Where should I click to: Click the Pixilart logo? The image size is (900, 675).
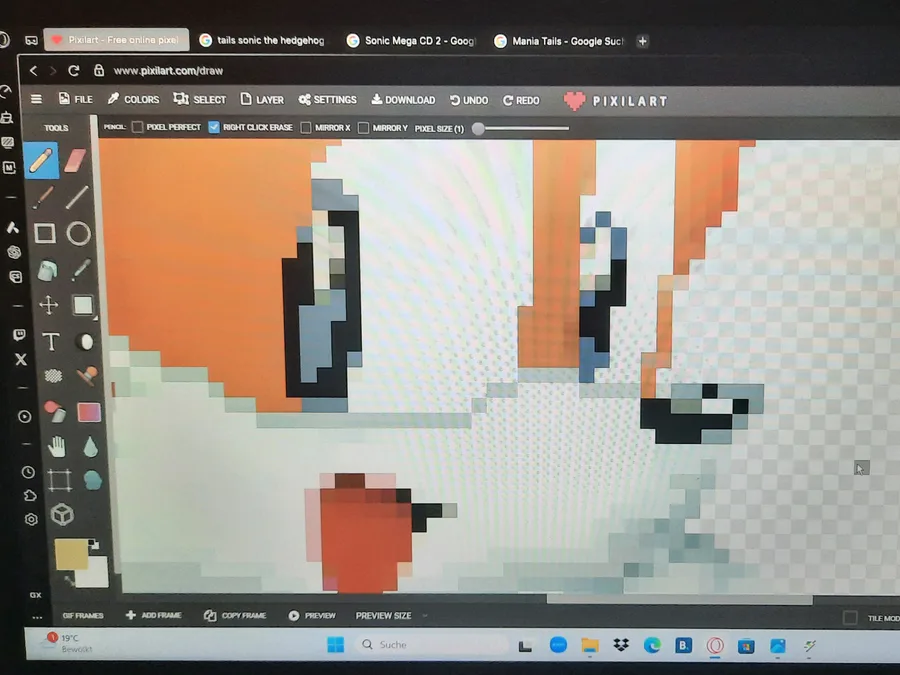[615, 101]
